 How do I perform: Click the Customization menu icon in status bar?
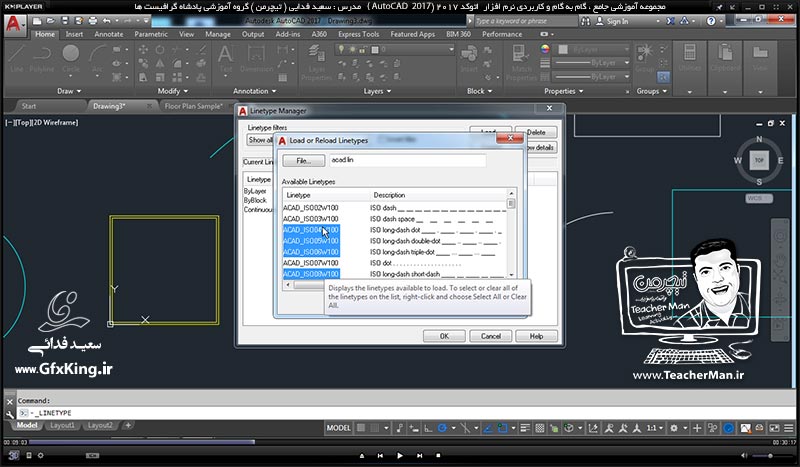click(x=789, y=428)
